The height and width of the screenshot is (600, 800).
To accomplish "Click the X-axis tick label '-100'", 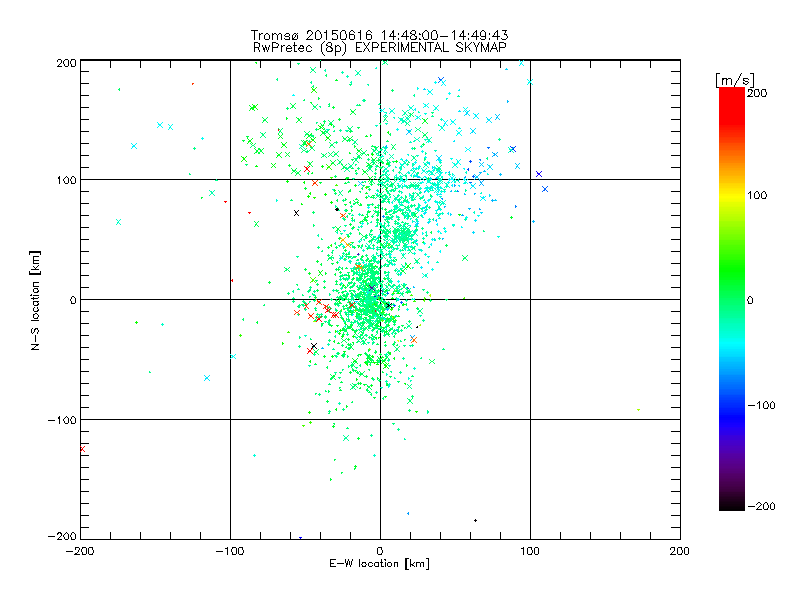I will point(230,551).
